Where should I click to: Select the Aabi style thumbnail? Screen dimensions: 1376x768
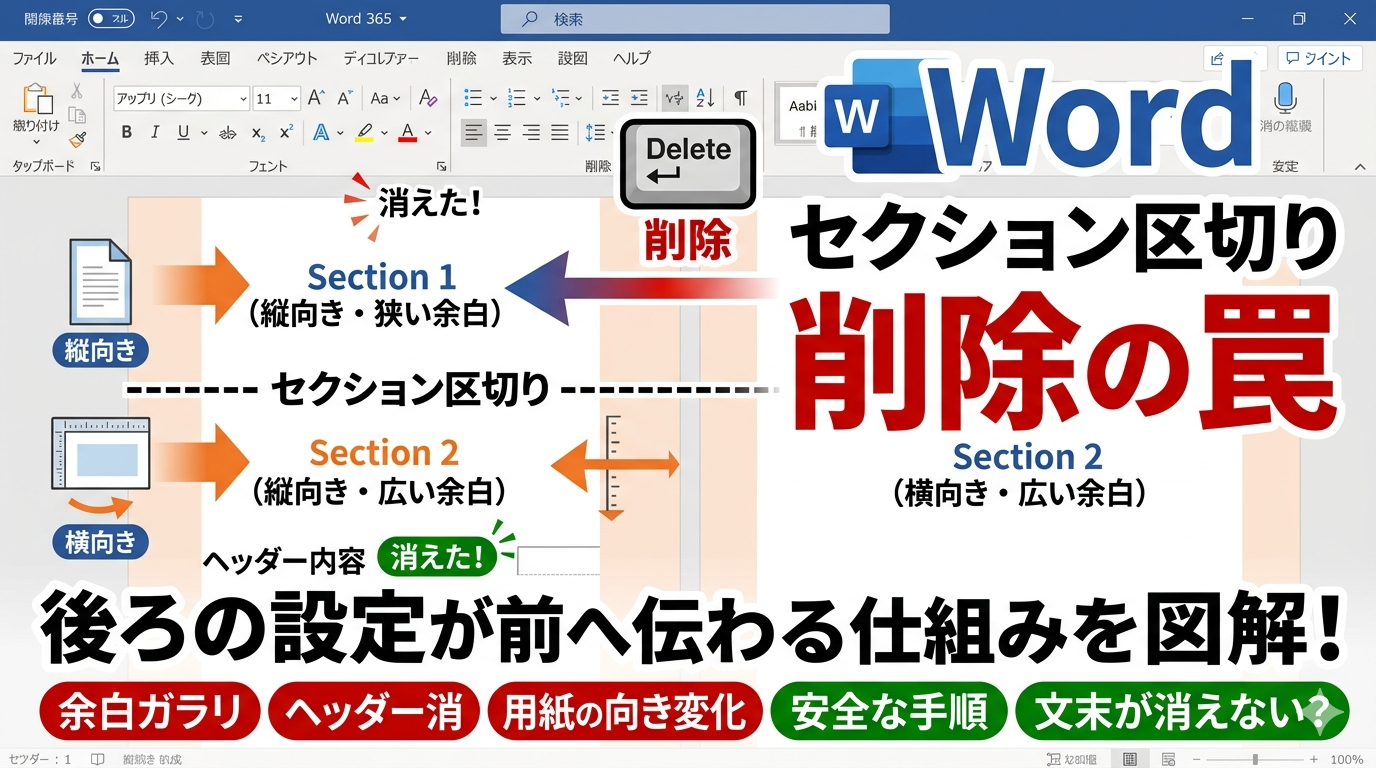tap(802, 114)
